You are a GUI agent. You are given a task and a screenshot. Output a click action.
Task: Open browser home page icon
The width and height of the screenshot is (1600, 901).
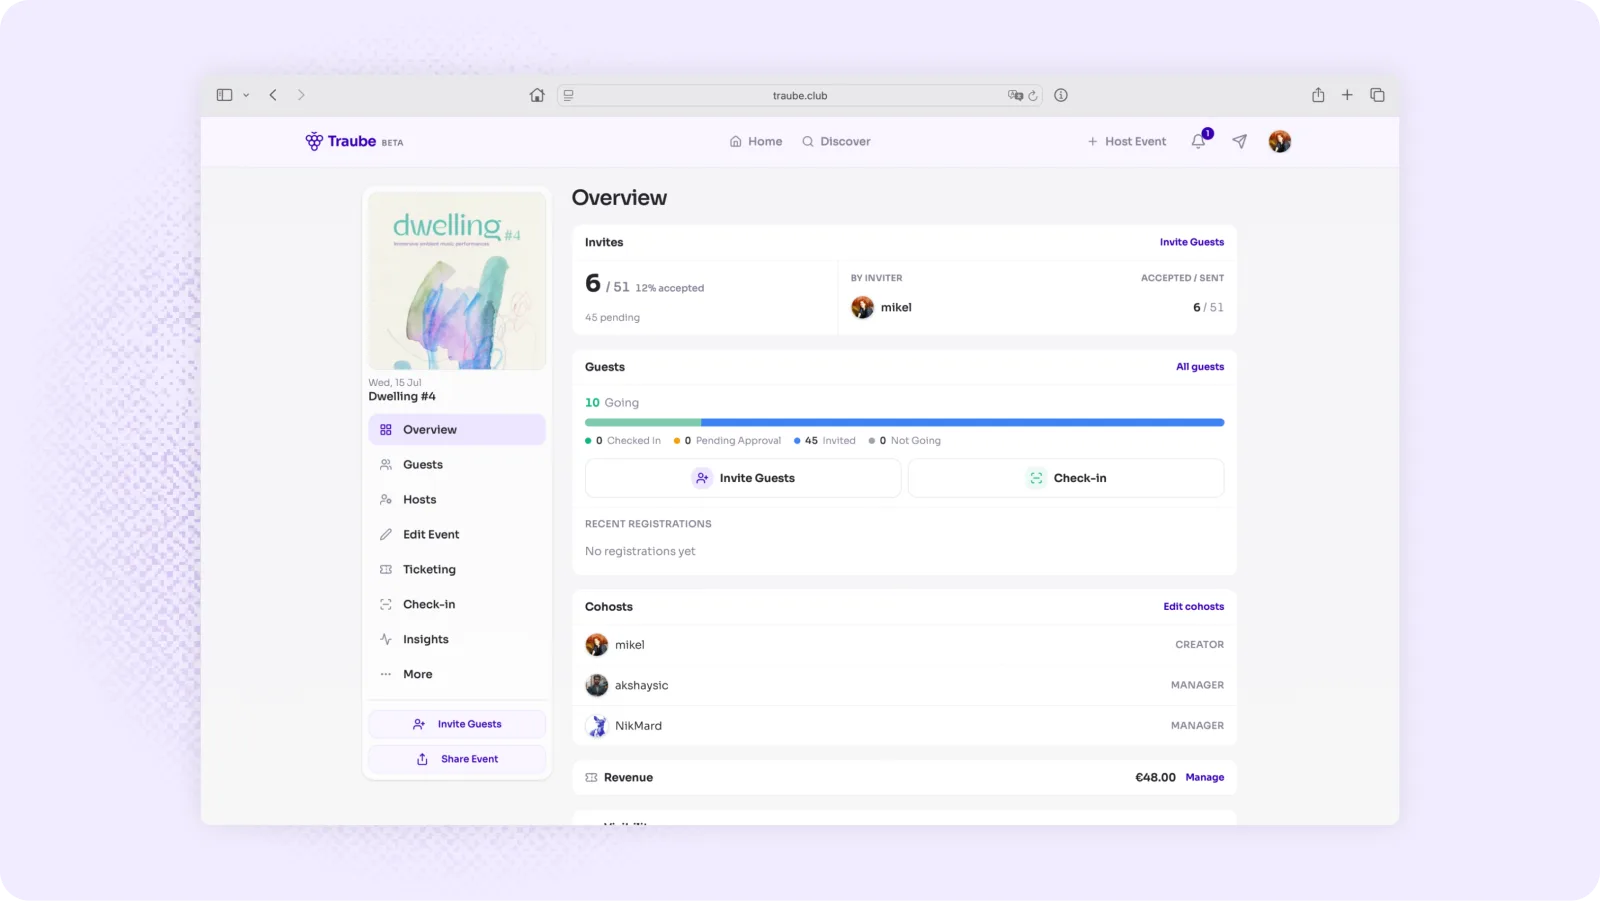coord(537,95)
